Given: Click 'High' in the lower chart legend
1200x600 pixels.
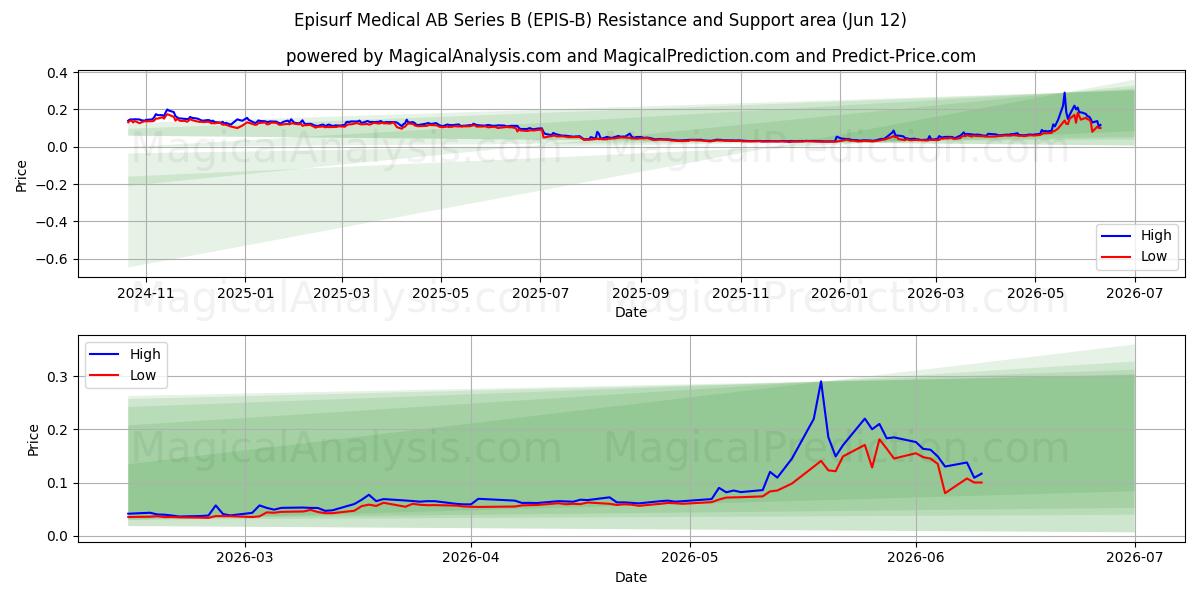Looking at the screenshot, I should tap(145, 354).
